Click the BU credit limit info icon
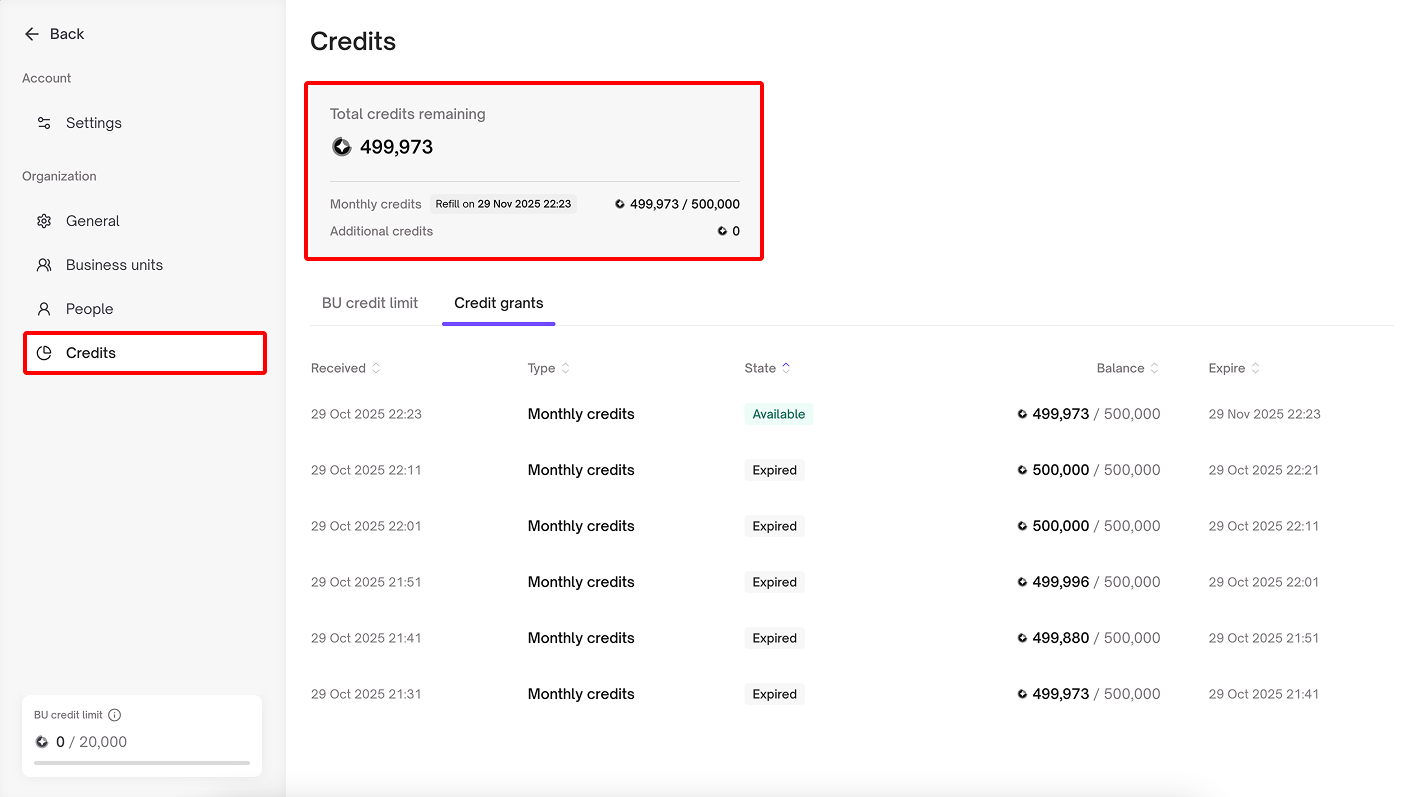The image size is (1415, 797). click(x=115, y=715)
